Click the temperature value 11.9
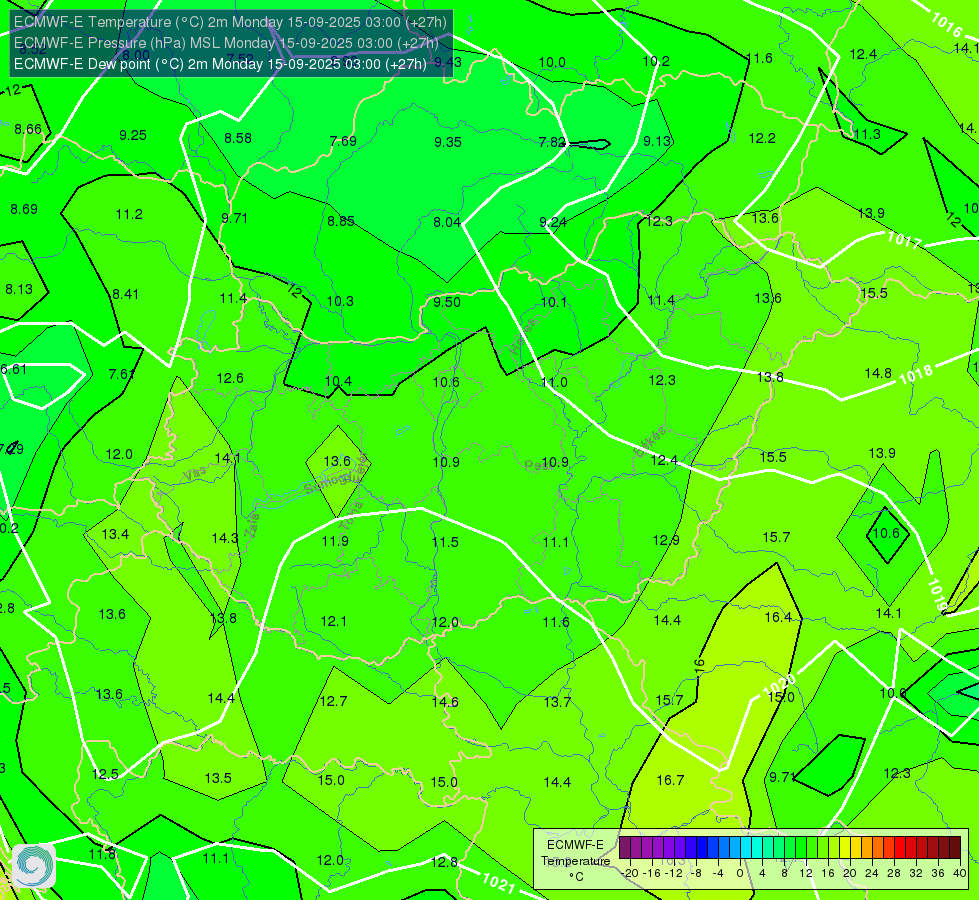 click(x=335, y=541)
